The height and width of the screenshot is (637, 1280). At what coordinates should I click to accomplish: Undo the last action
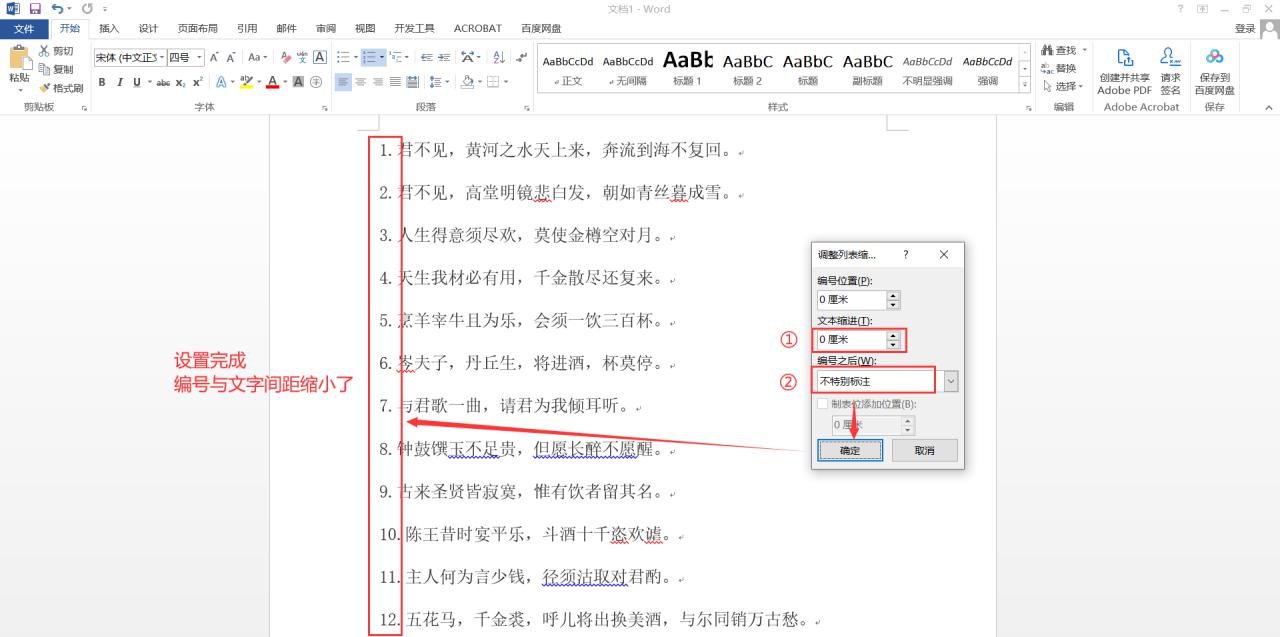pos(58,9)
